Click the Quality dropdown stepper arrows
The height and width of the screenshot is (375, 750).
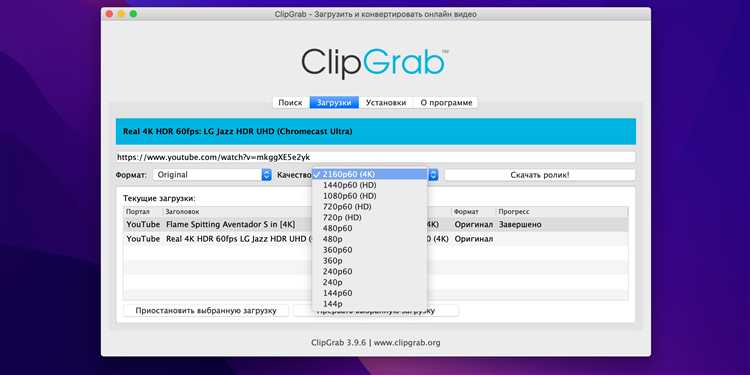click(x=433, y=175)
